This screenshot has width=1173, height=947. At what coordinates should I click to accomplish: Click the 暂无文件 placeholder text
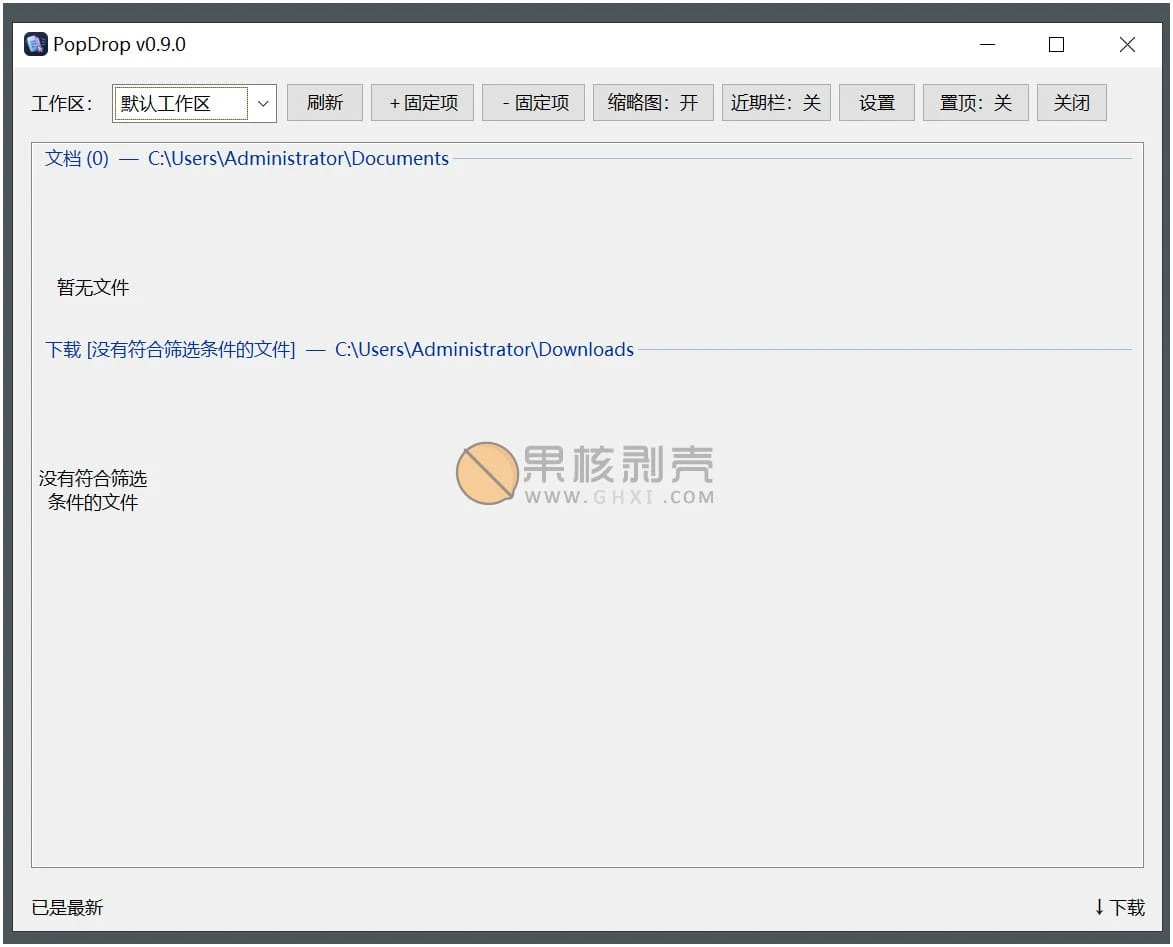[93, 287]
